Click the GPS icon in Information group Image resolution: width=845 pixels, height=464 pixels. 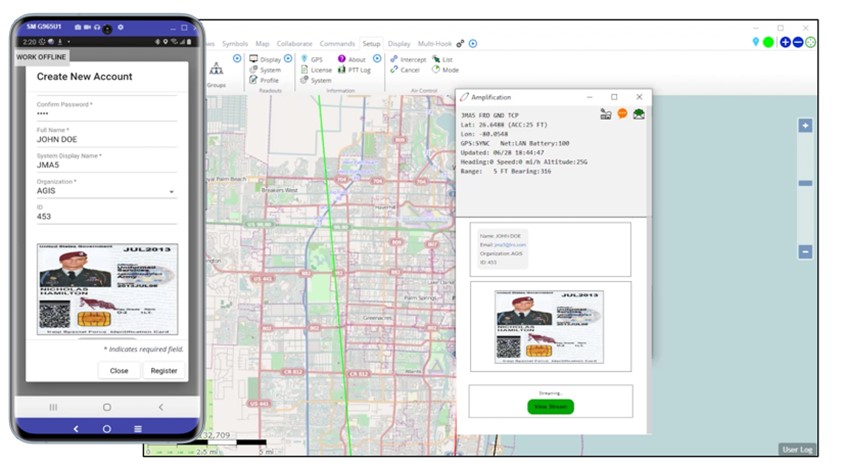tap(304, 60)
